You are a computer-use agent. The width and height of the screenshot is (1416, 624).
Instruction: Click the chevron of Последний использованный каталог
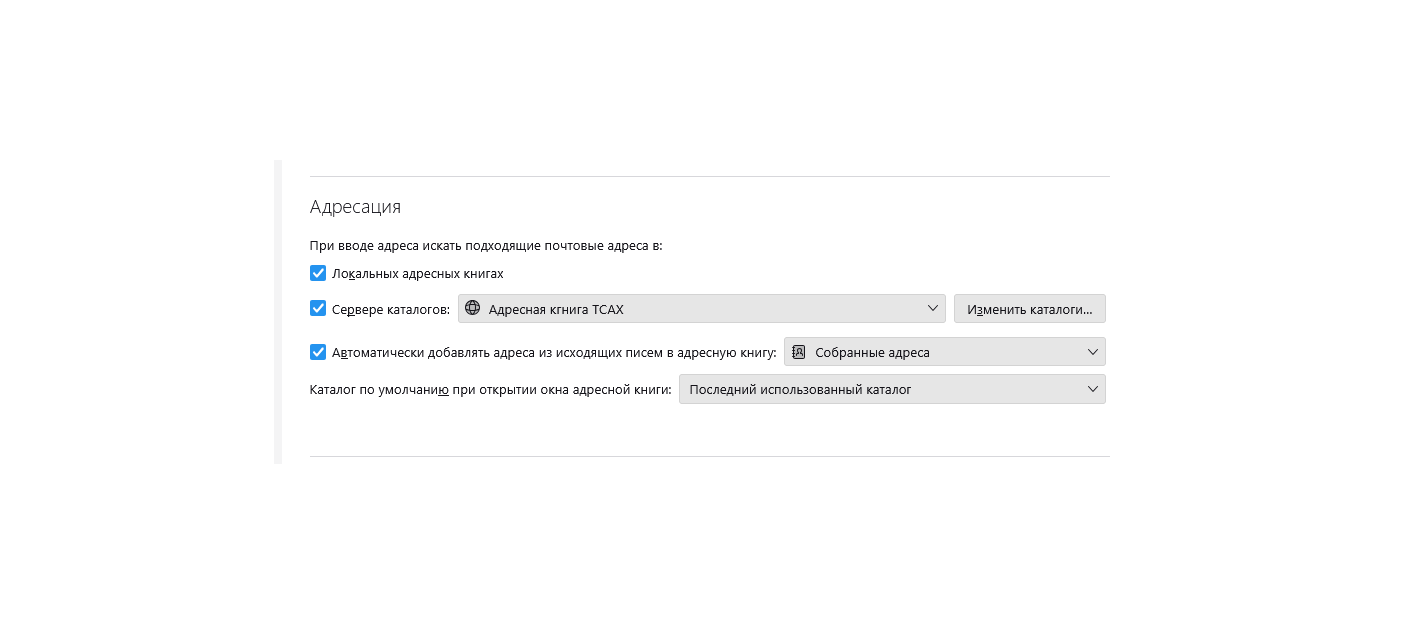(x=1092, y=389)
